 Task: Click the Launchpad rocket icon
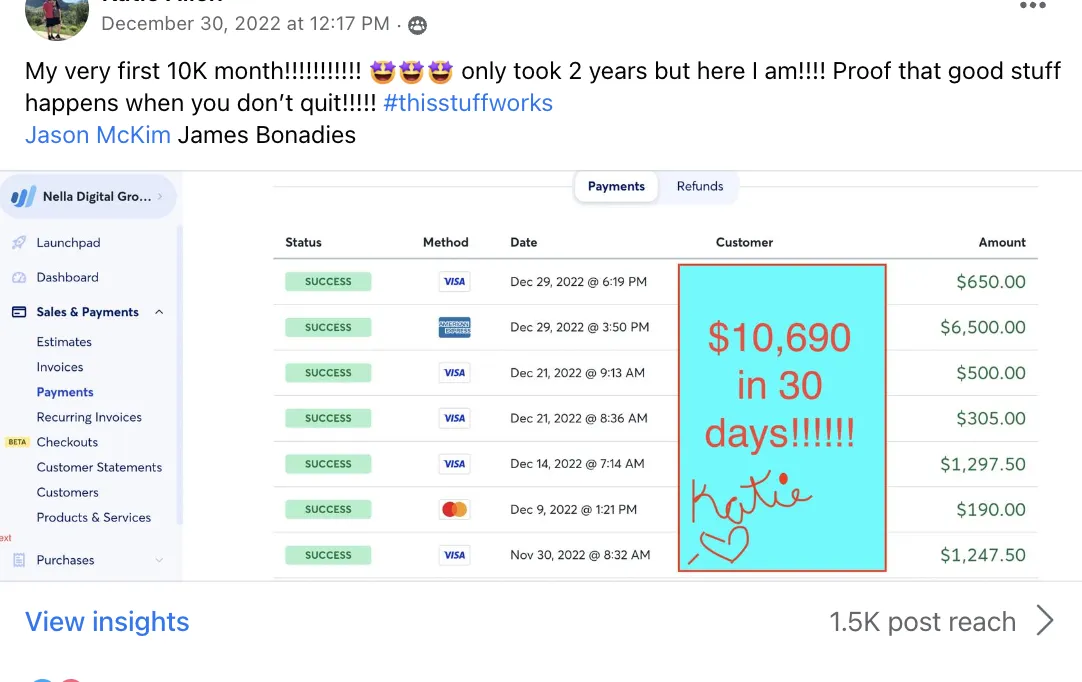point(19,242)
